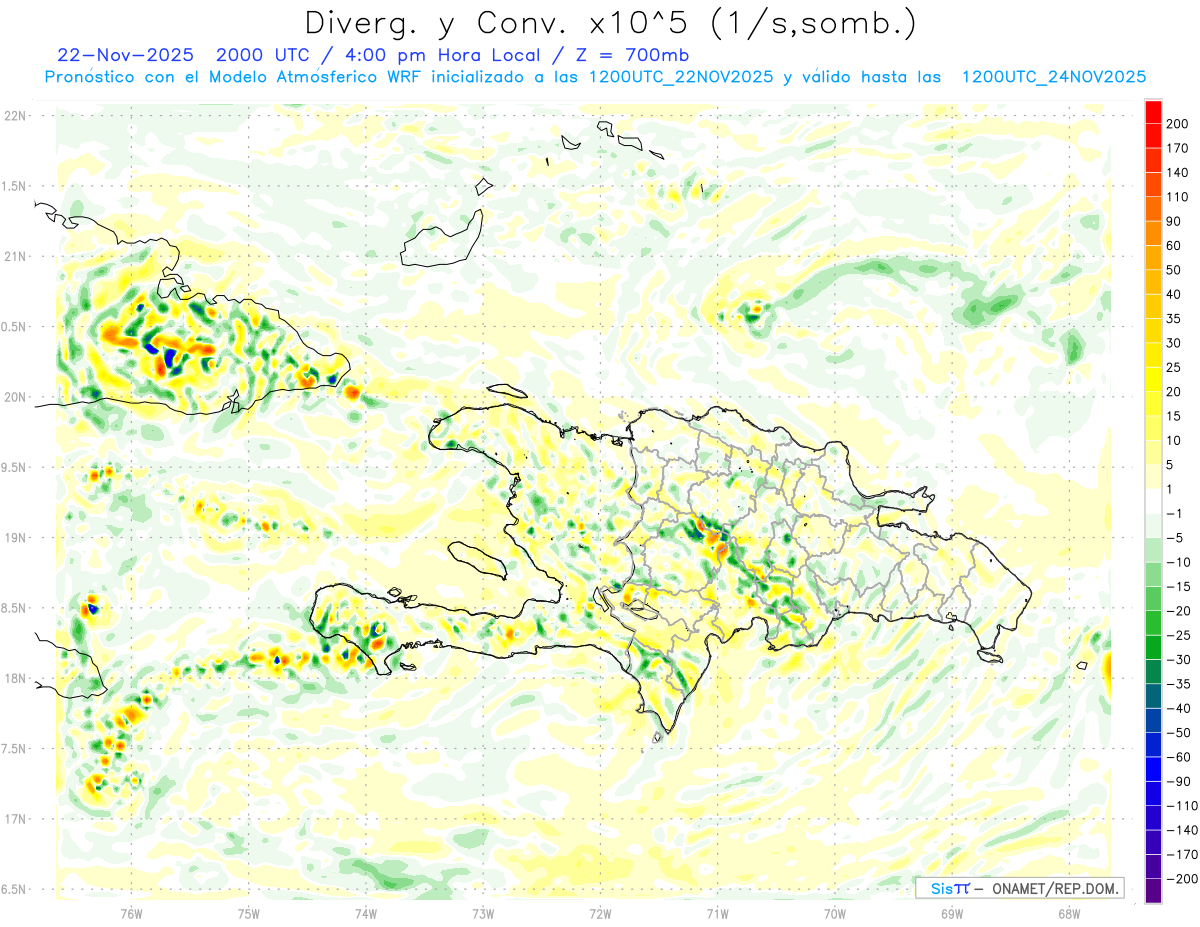Screen dimensions: 1200x927
Task: Select the color bar segment between 140 and 170
Action: (x=1153, y=161)
